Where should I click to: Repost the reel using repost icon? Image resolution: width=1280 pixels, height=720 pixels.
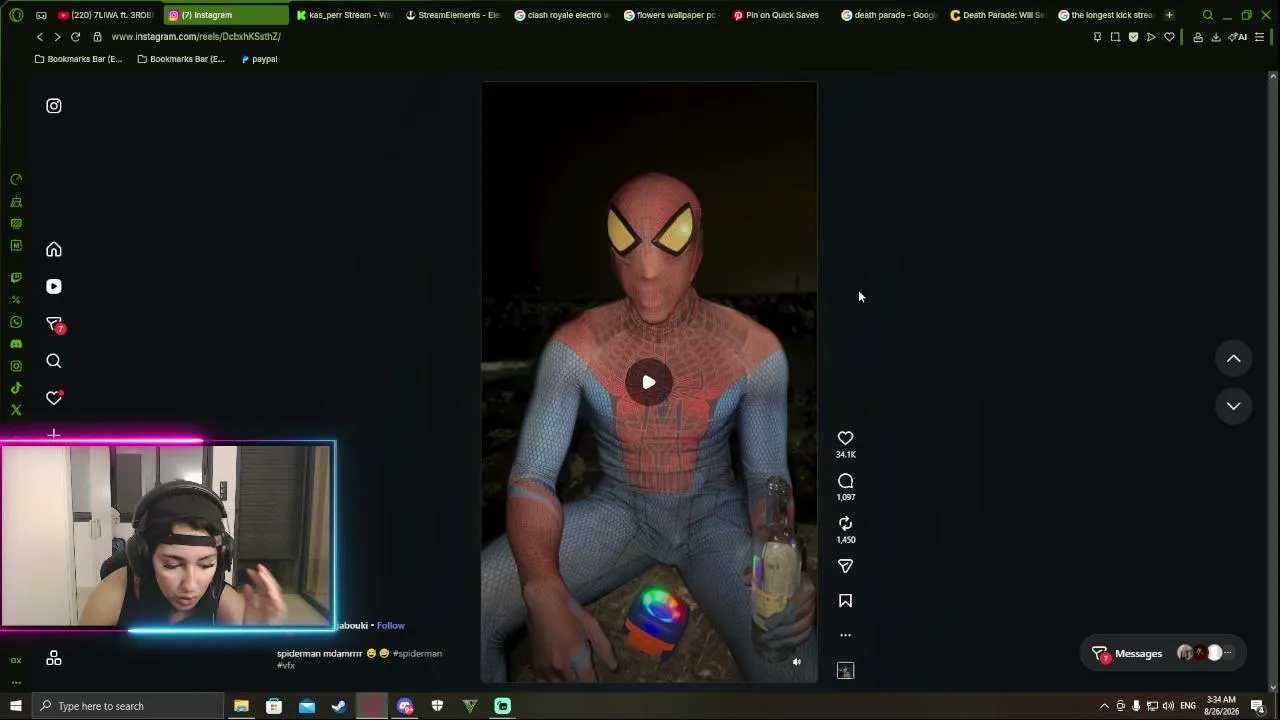tap(845, 524)
